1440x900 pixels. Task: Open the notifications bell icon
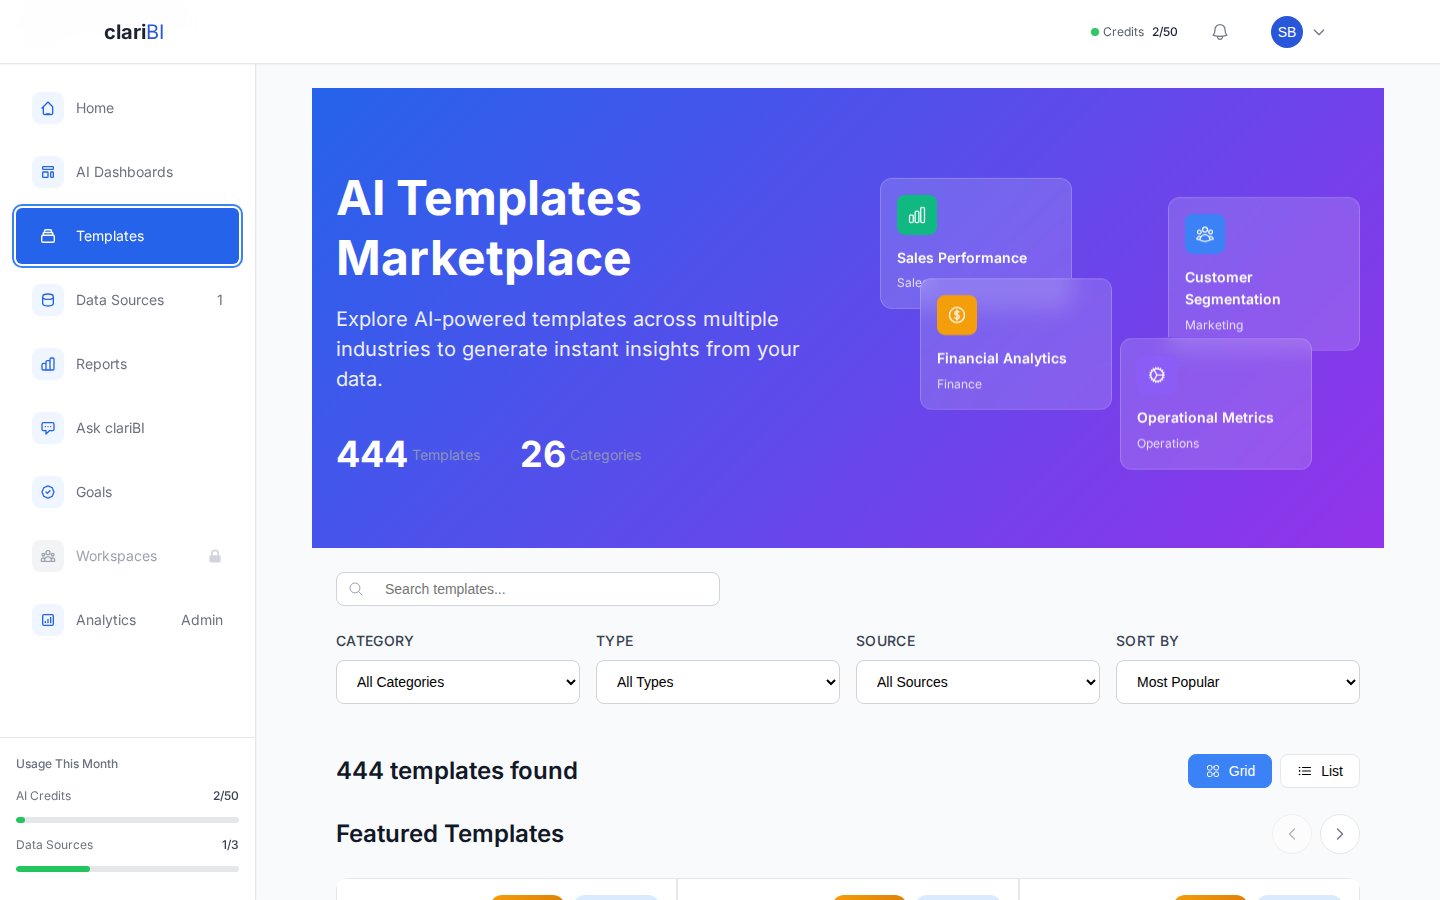tap(1219, 31)
